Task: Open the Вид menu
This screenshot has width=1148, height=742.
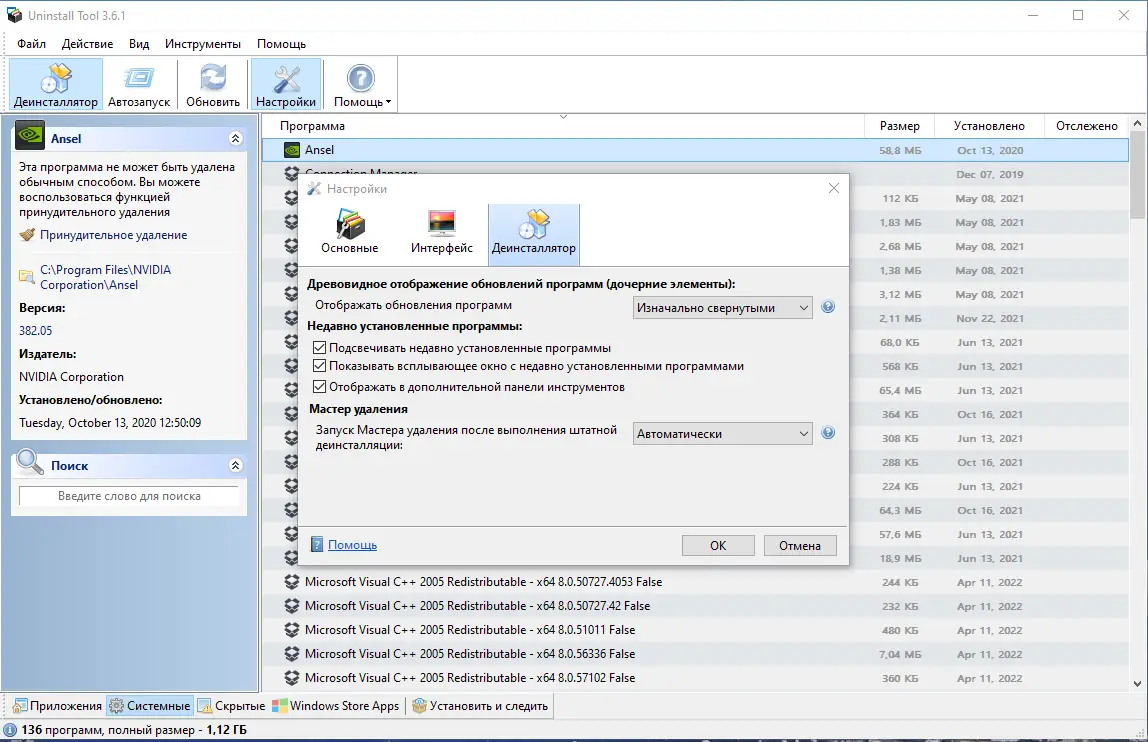Action: 139,44
